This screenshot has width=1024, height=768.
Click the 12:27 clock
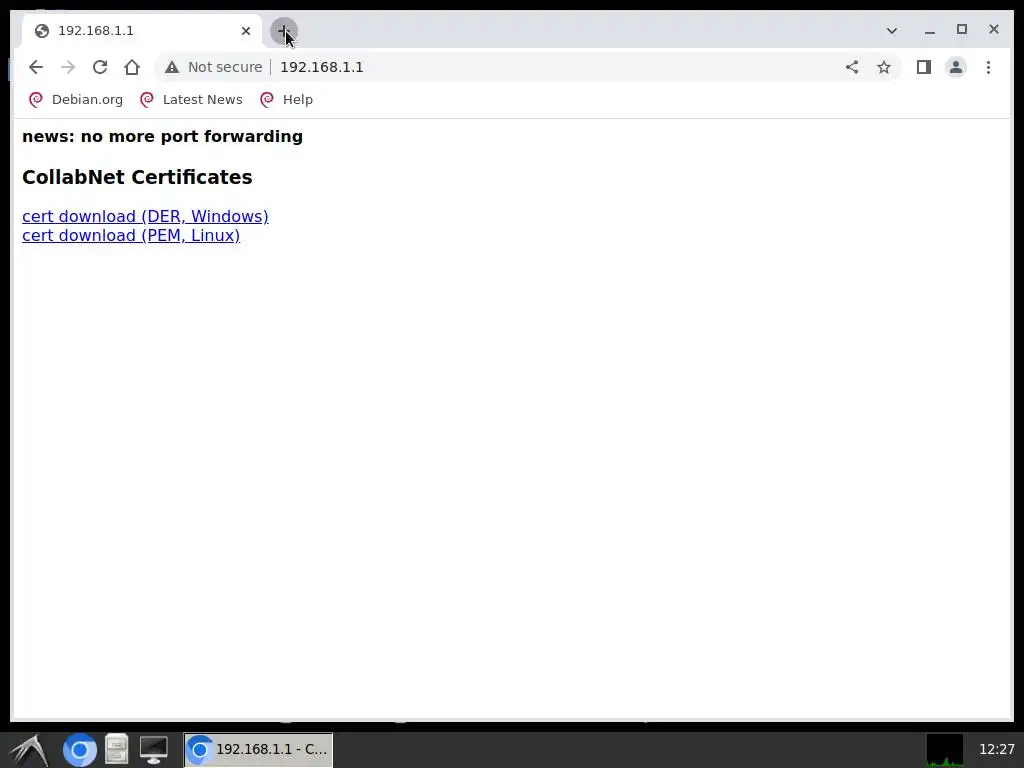[997, 750]
